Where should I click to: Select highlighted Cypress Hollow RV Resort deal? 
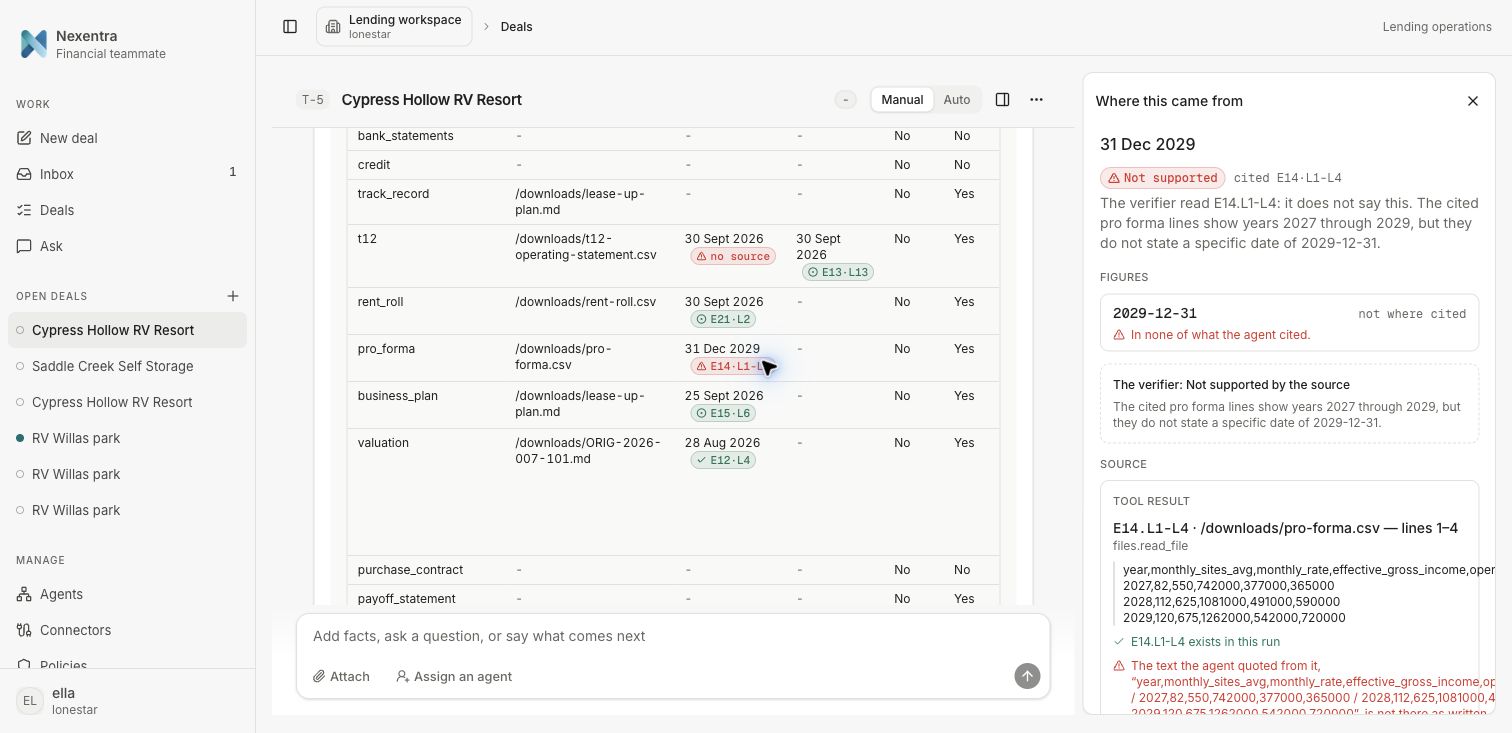coord(127,330)
